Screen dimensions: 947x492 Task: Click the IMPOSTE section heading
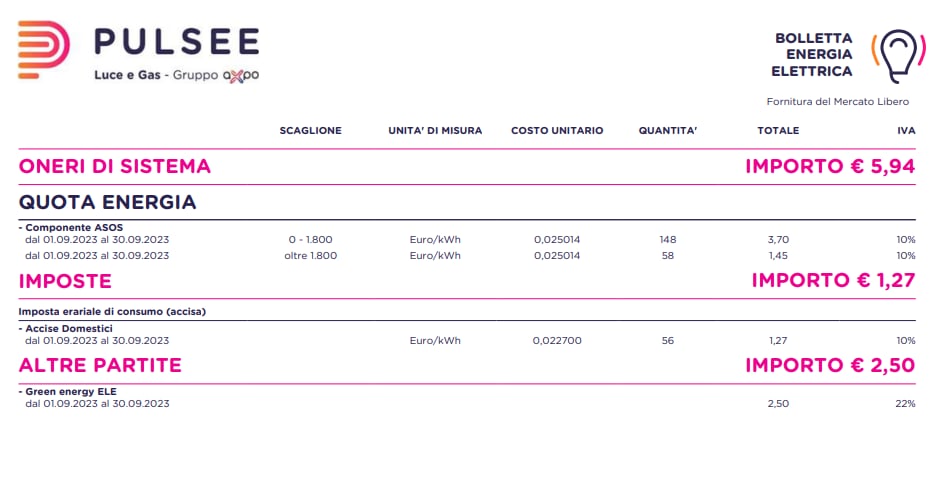tap(65, 281)
